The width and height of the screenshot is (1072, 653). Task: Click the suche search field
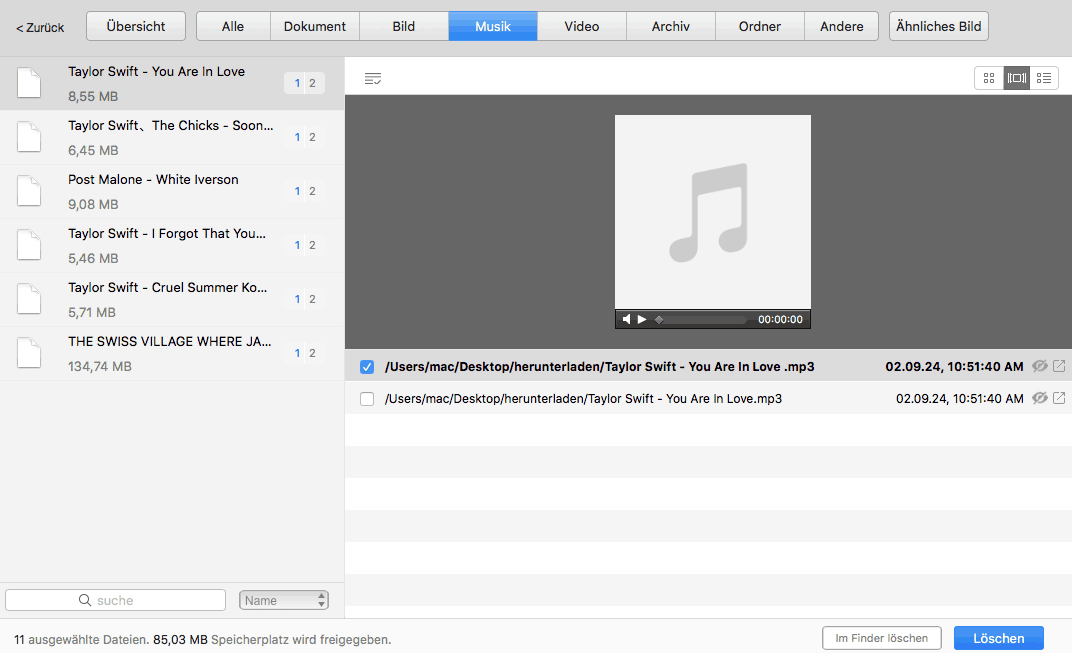pyautogui.click(x=116, y=600)
